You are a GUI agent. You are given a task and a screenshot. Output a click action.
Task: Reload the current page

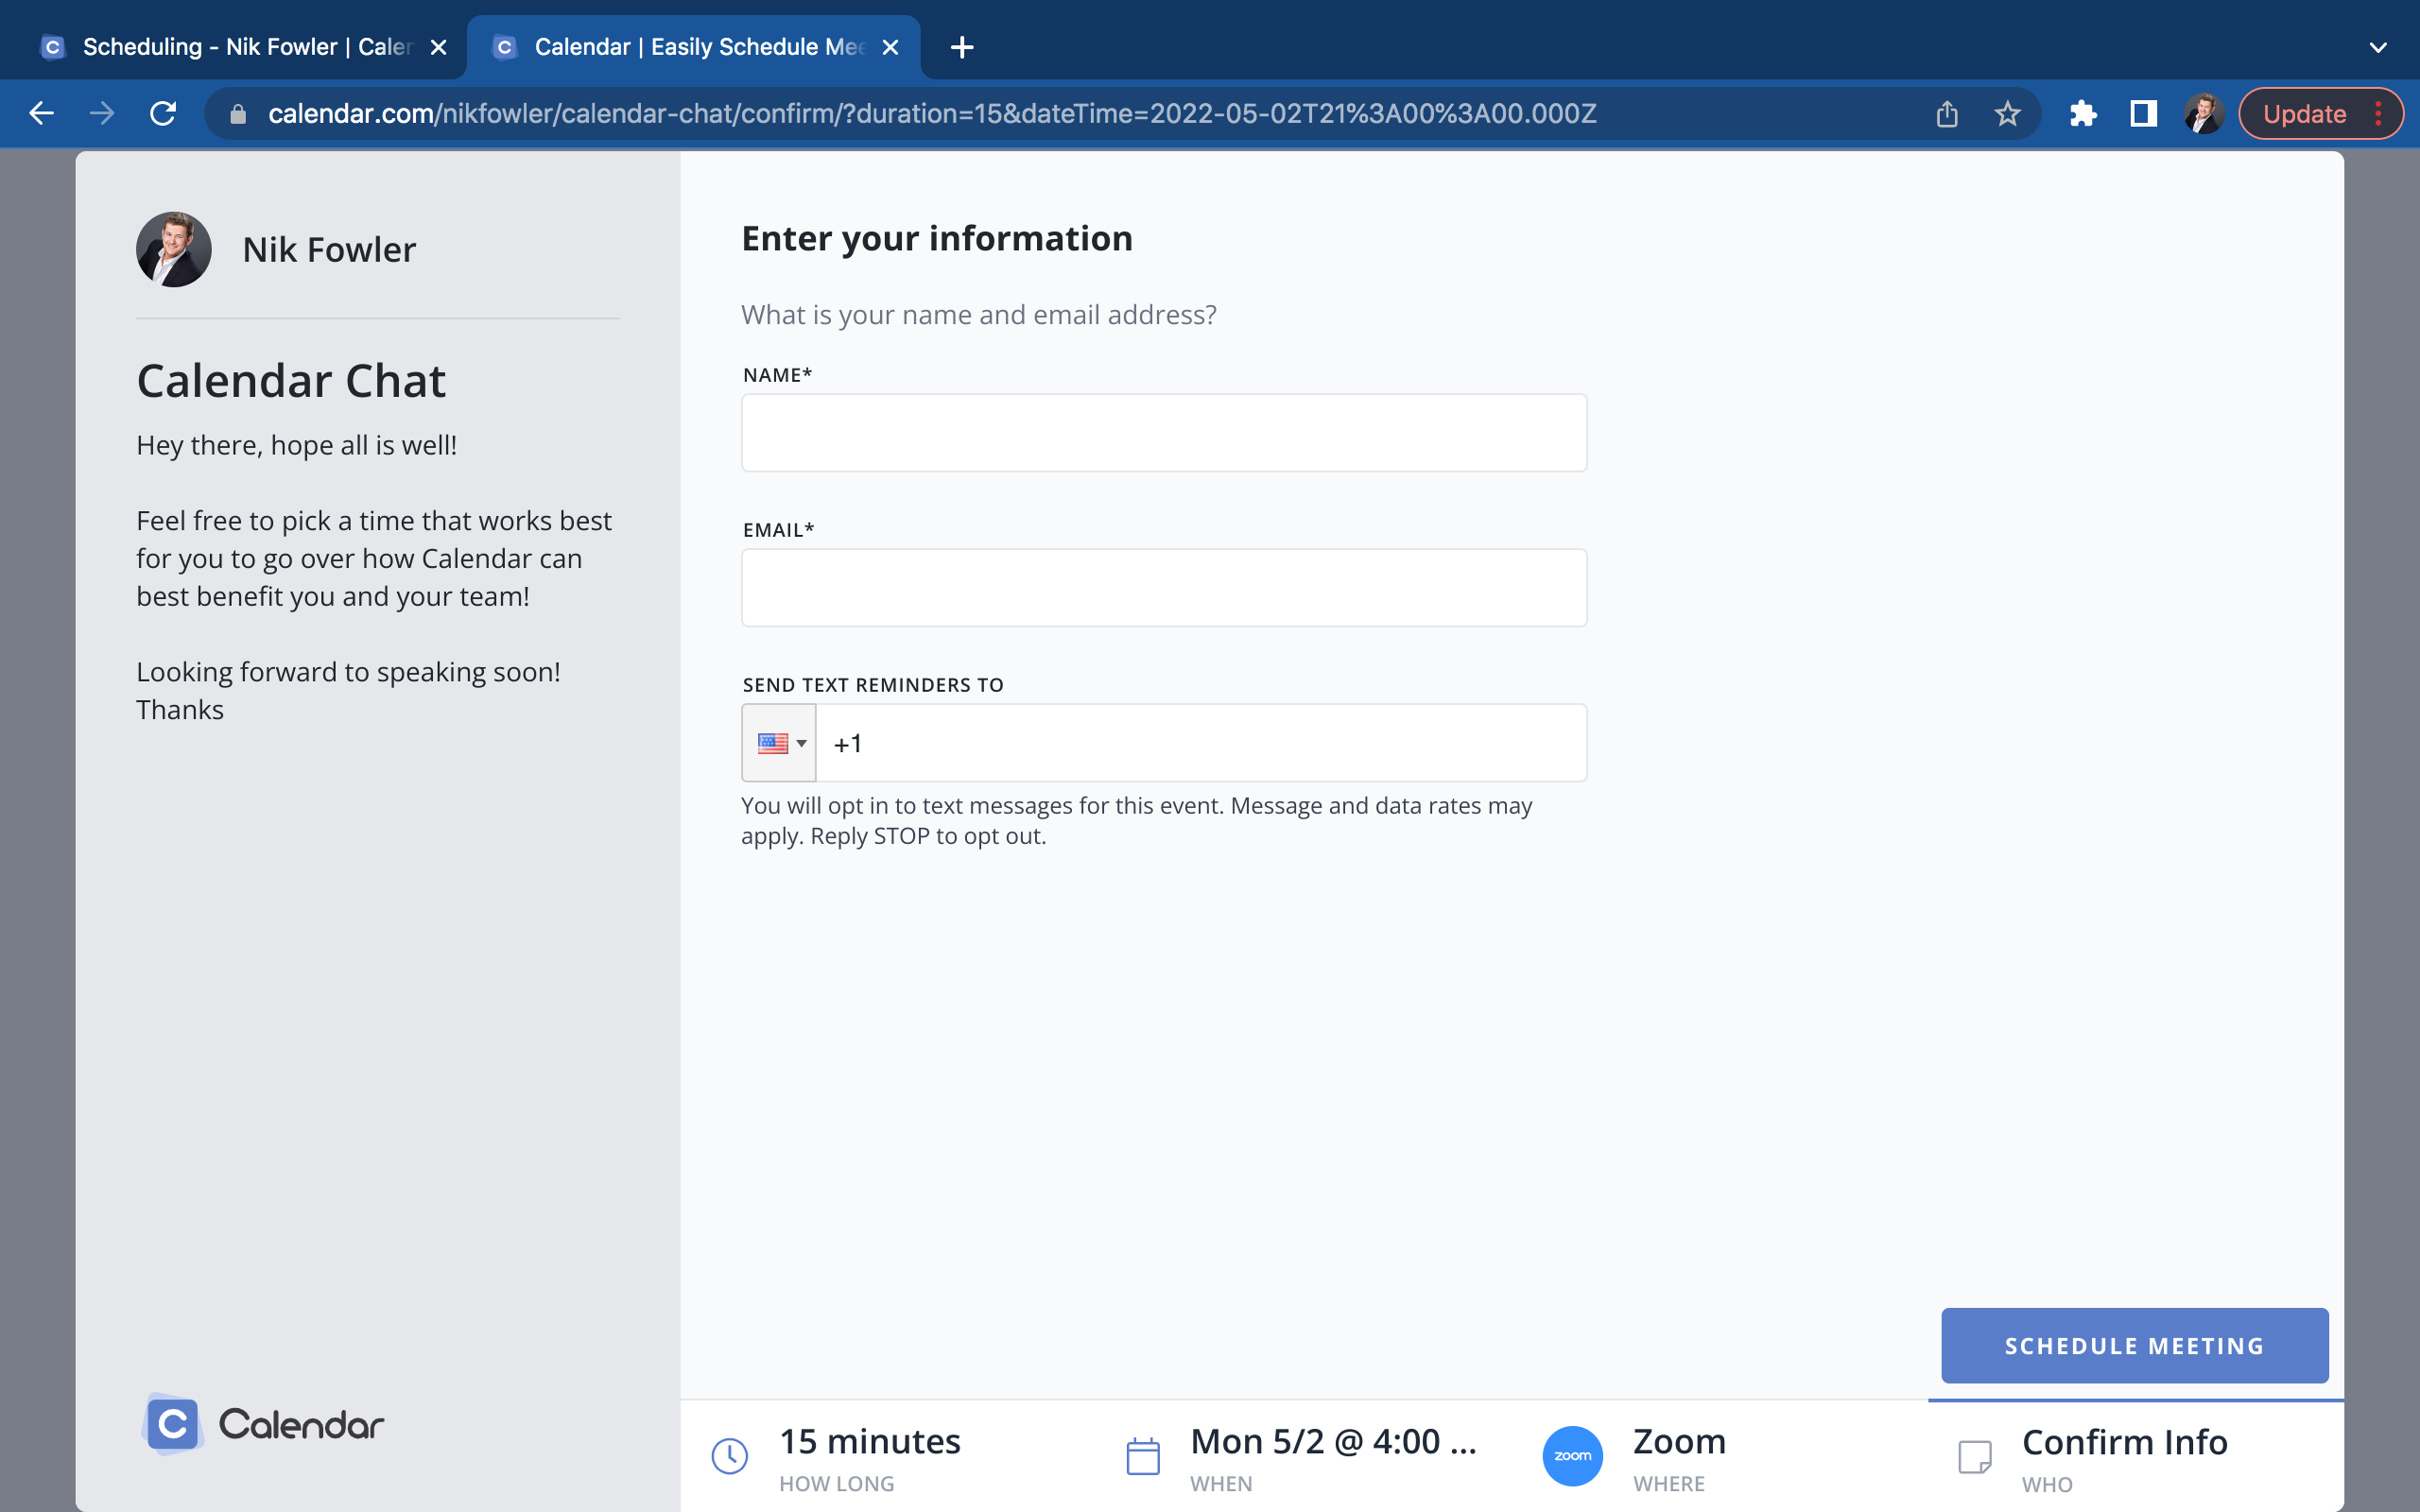point(163,114)
